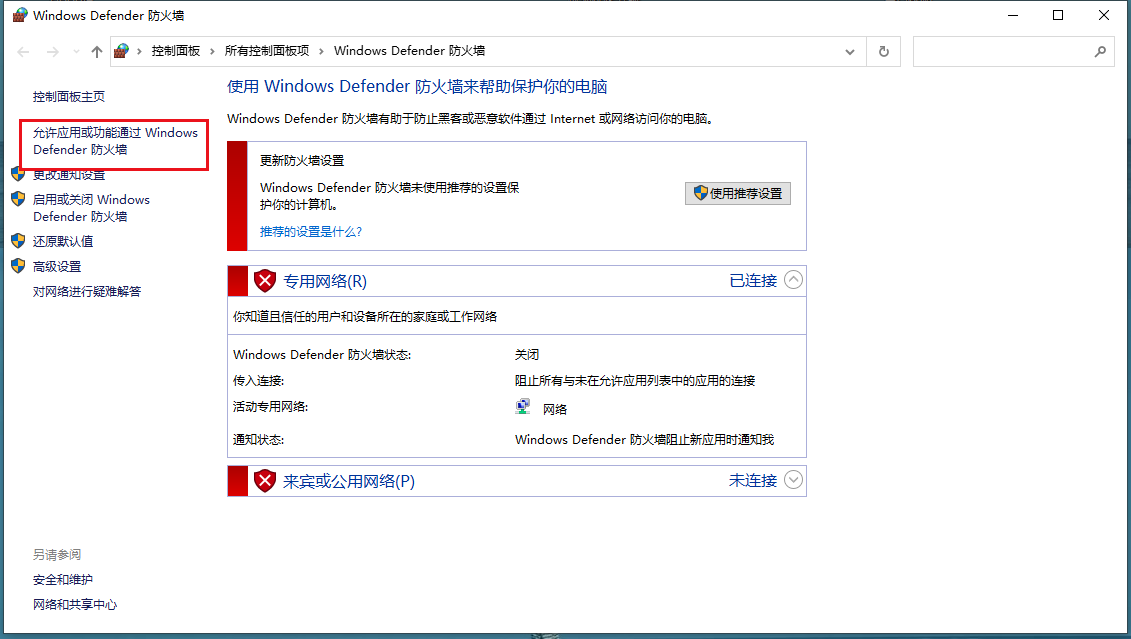Screen dimensions: 1131x639
Task: Click inside the search input box
Action: (x=1010, y=51)
